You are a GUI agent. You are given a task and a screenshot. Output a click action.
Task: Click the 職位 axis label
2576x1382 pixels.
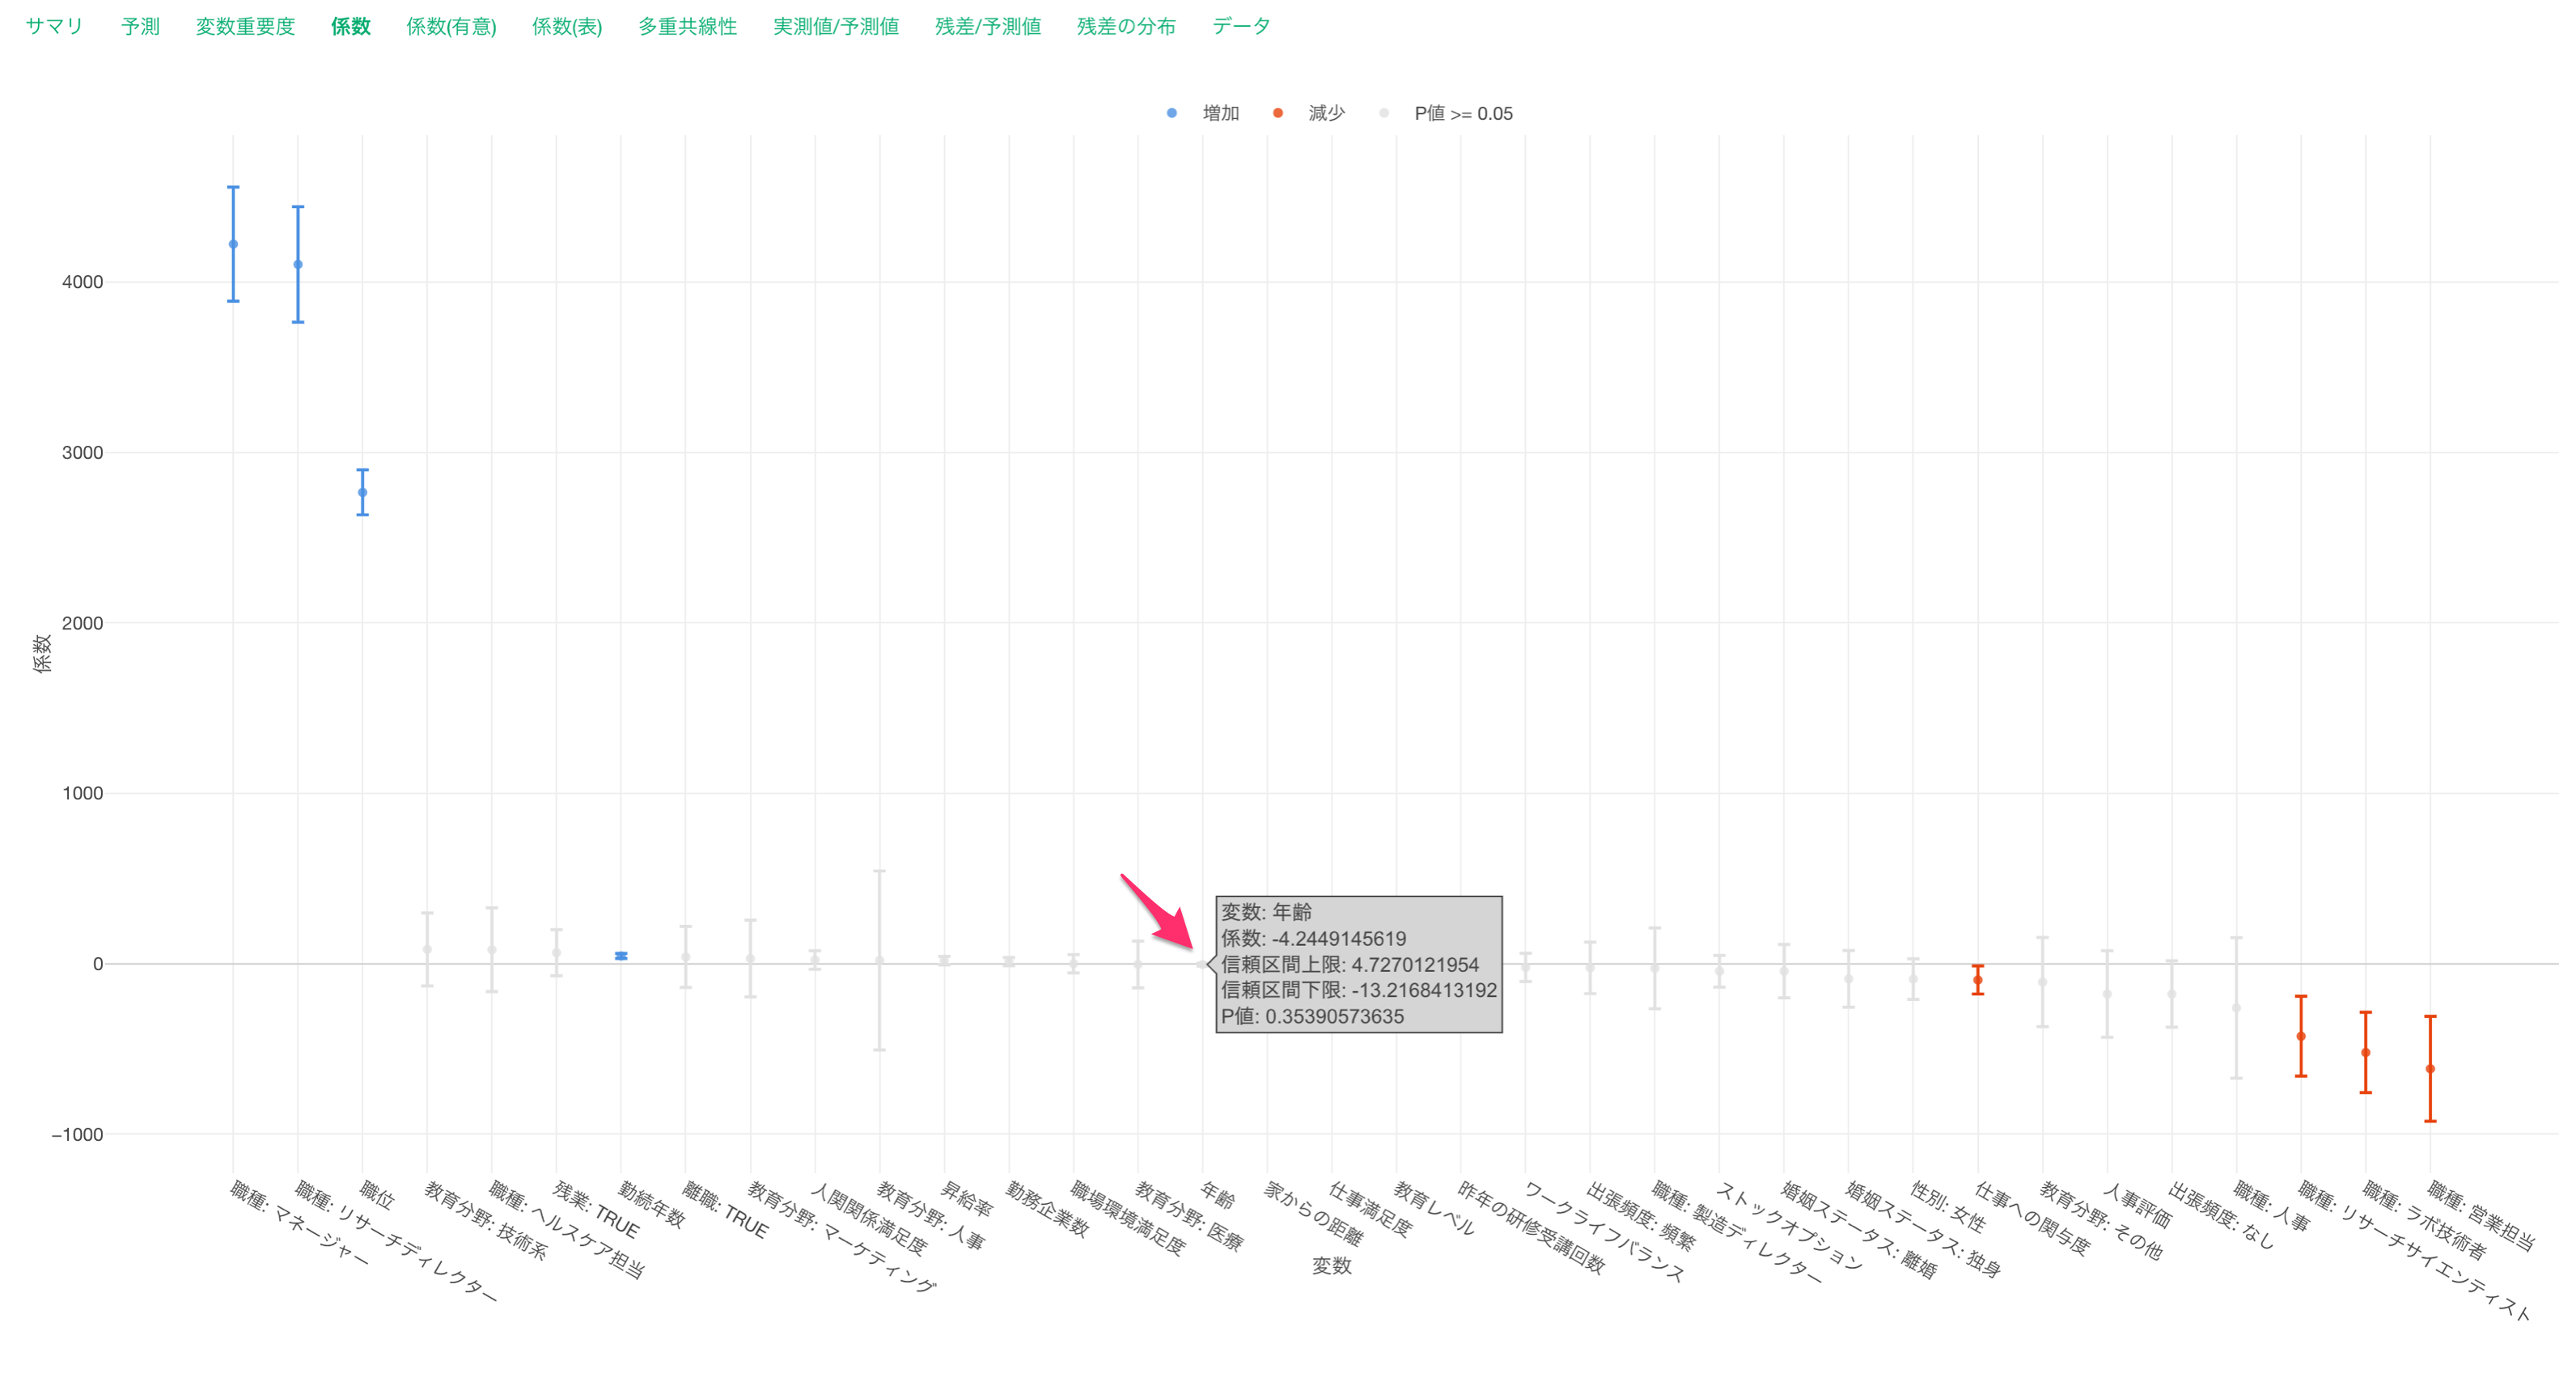pos(377,1194)
